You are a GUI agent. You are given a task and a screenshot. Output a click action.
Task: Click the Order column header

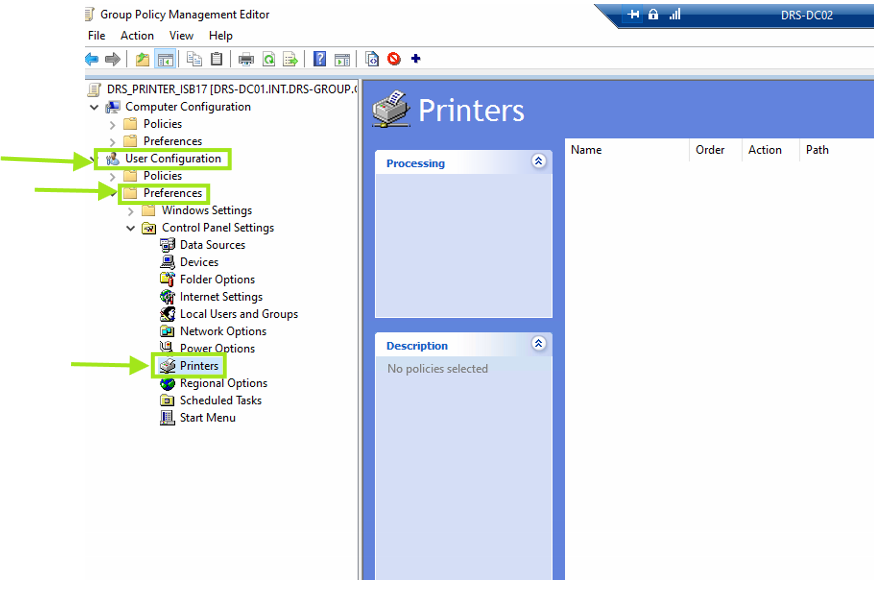711,150
